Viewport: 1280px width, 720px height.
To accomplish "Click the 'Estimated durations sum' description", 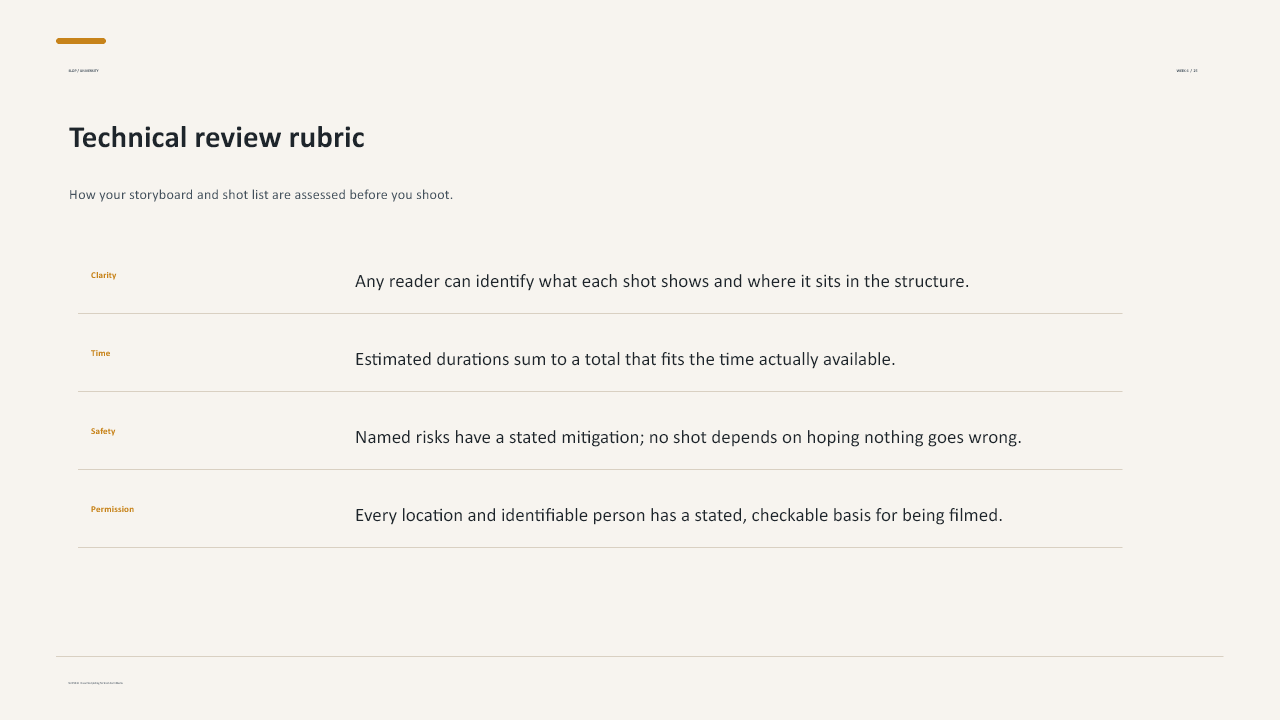I will (625, 359).
